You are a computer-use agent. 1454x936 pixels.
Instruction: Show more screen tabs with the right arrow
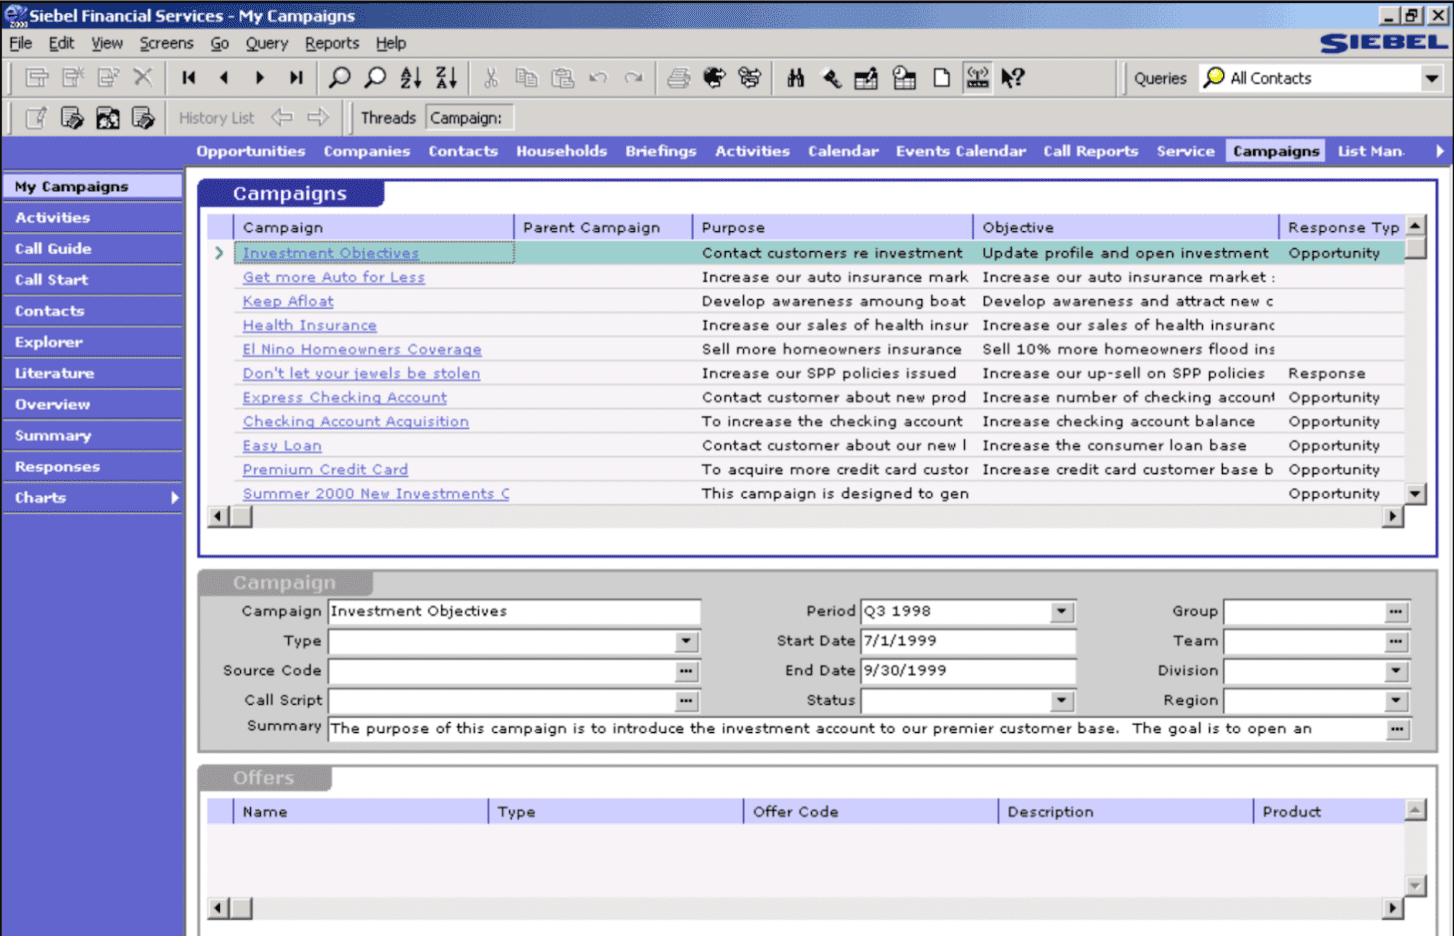tap(1439, 151)
